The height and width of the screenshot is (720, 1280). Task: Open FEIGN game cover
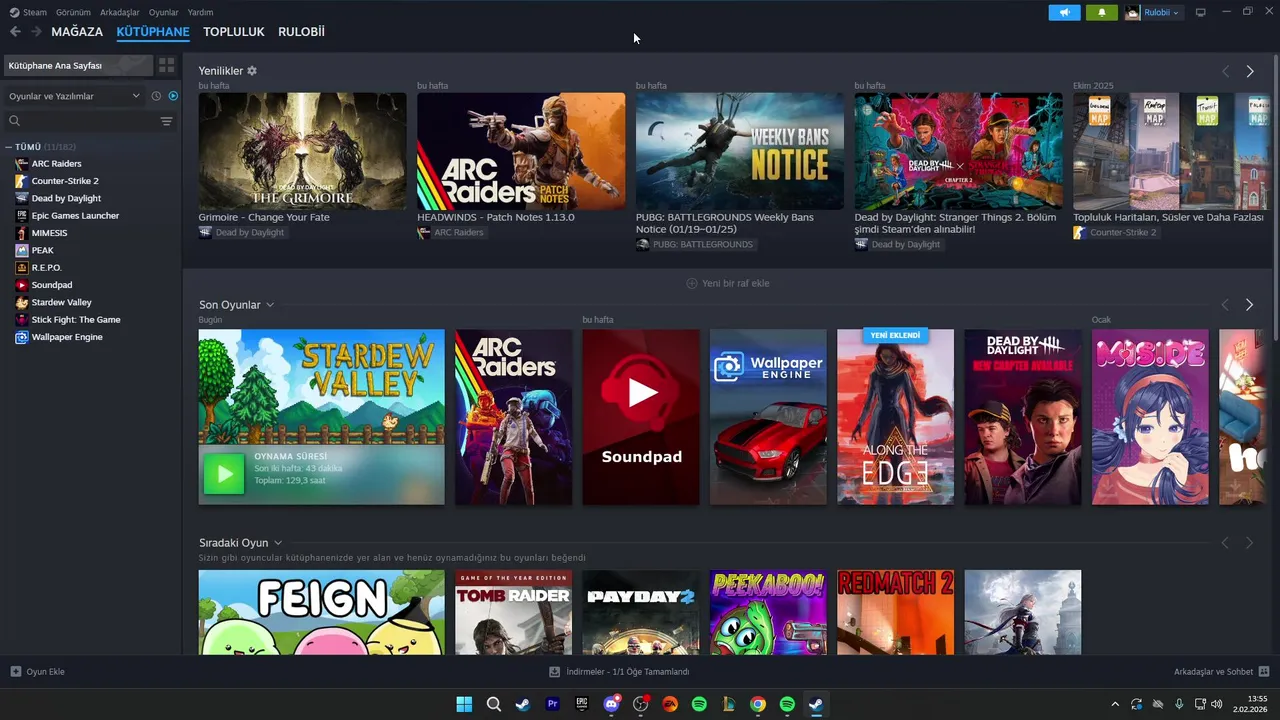[321, 612]
